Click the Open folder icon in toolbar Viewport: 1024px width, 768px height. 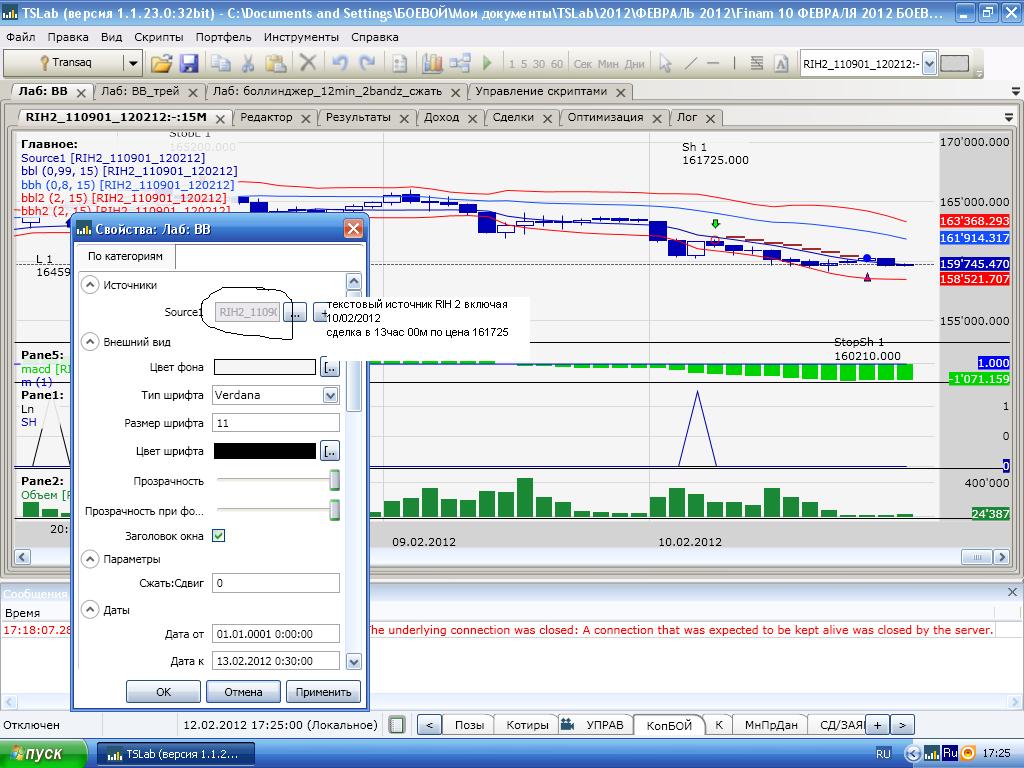[x=161, y=64]
